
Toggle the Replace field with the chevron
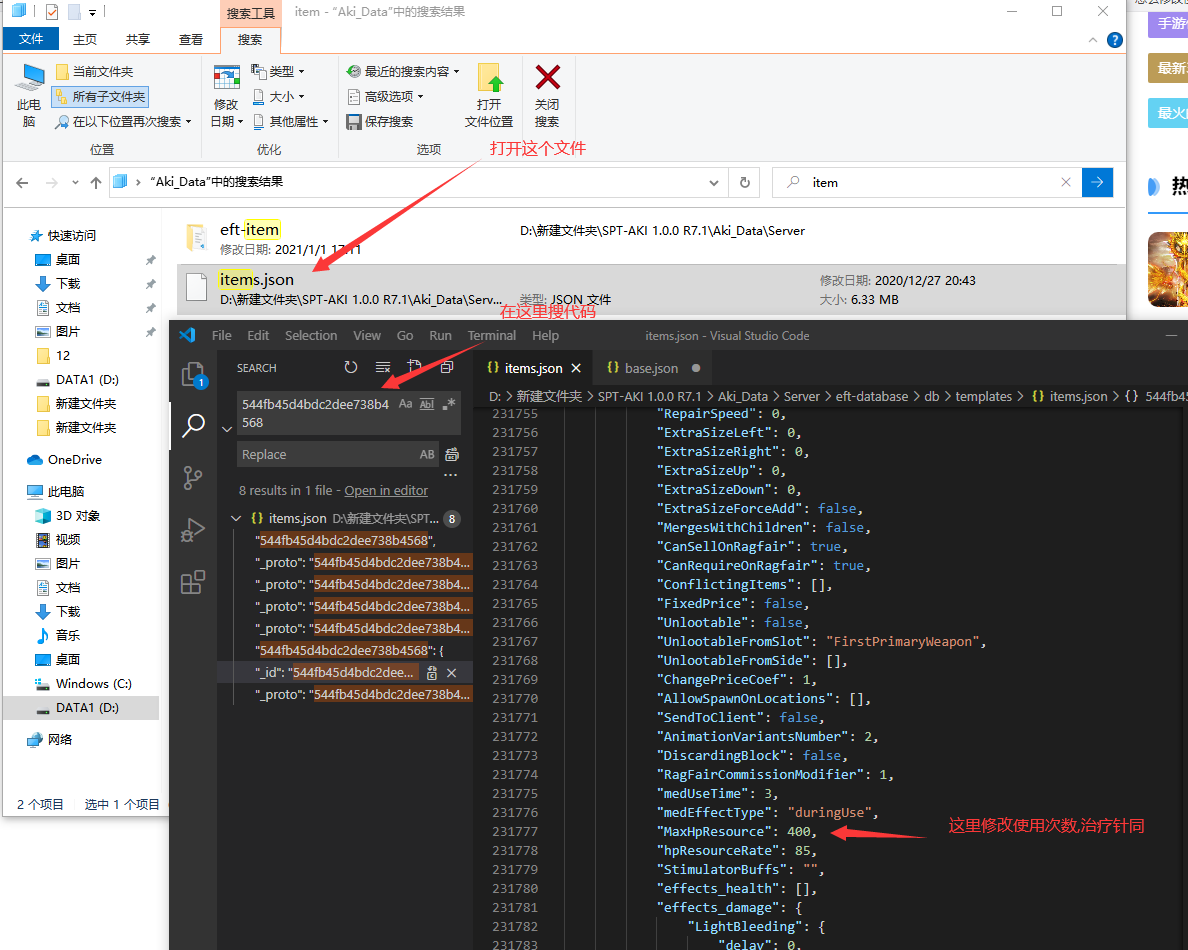(227, 429)
